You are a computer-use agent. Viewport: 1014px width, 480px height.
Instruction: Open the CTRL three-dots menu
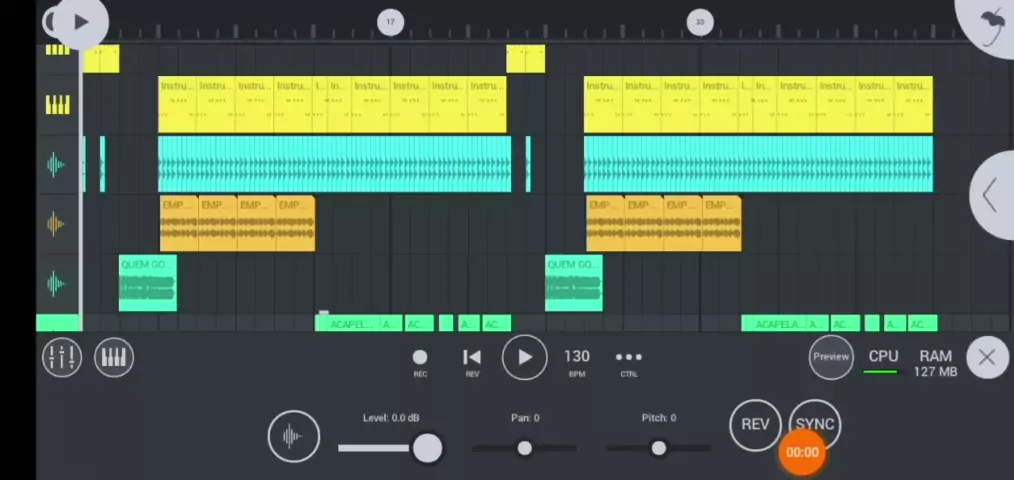click(x=628, y=358)
